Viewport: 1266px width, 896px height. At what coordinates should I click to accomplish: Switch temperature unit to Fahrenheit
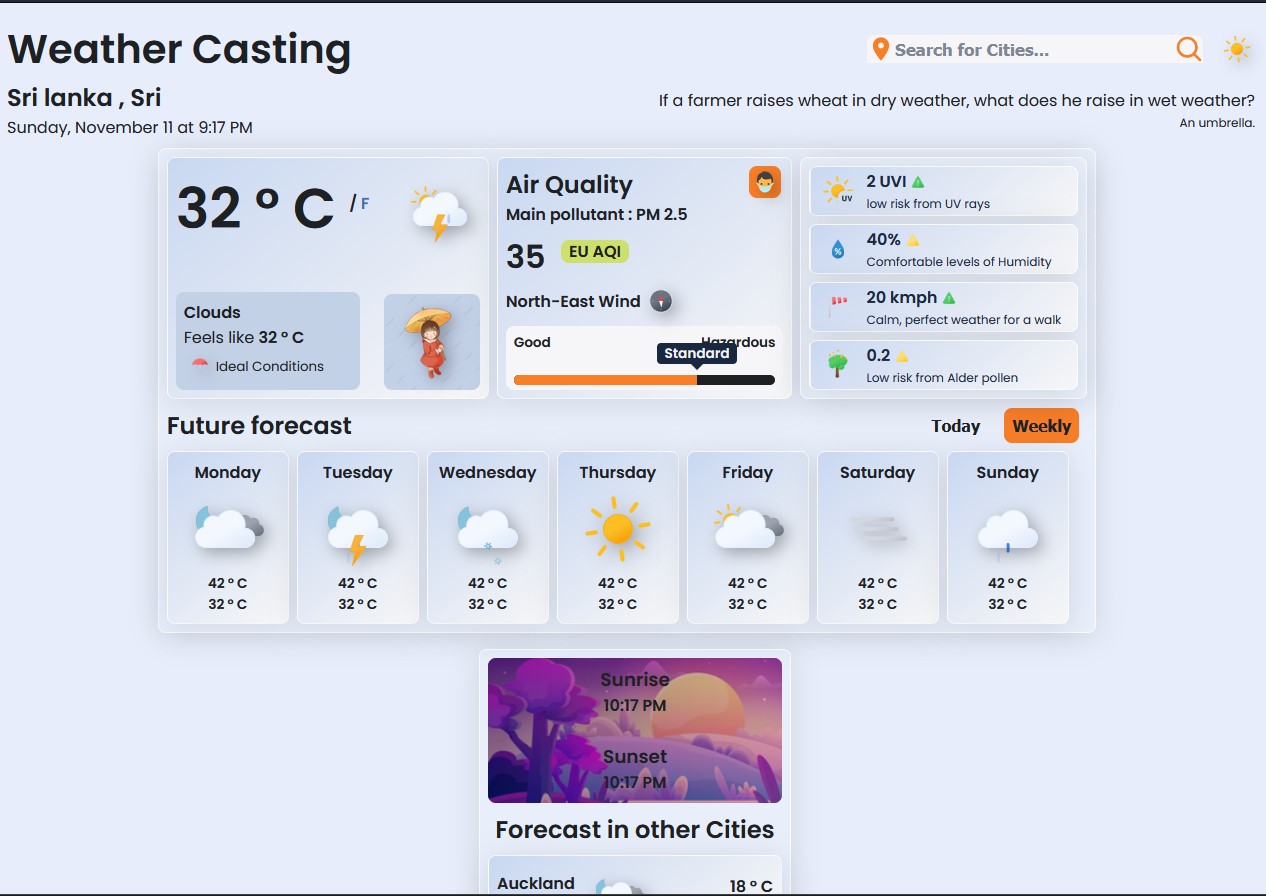(x=365, y=204)
